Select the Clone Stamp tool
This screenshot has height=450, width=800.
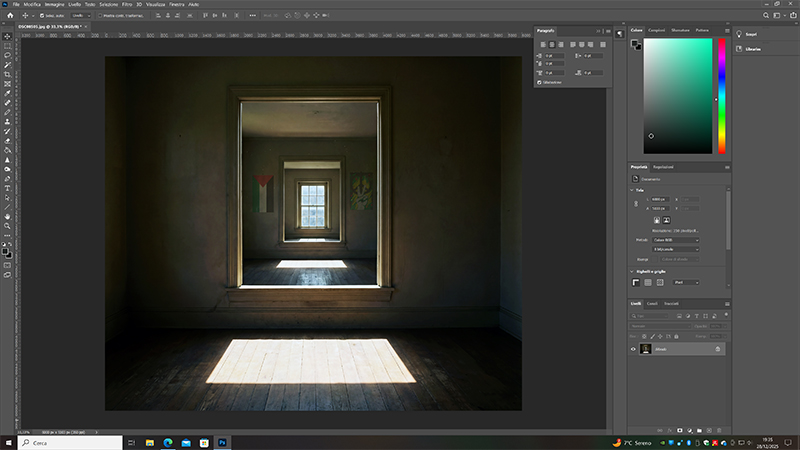pos(7,122)
